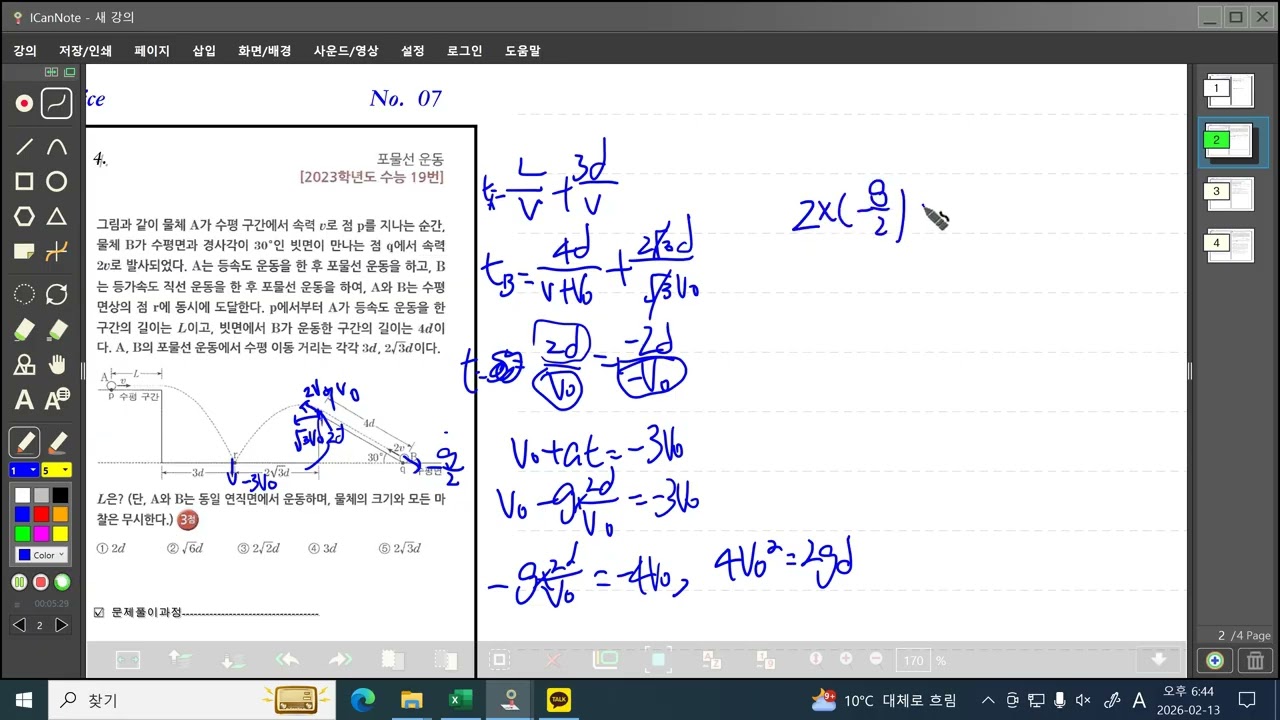Toggle the panel layout icons at toolbar top

point(60,72)
